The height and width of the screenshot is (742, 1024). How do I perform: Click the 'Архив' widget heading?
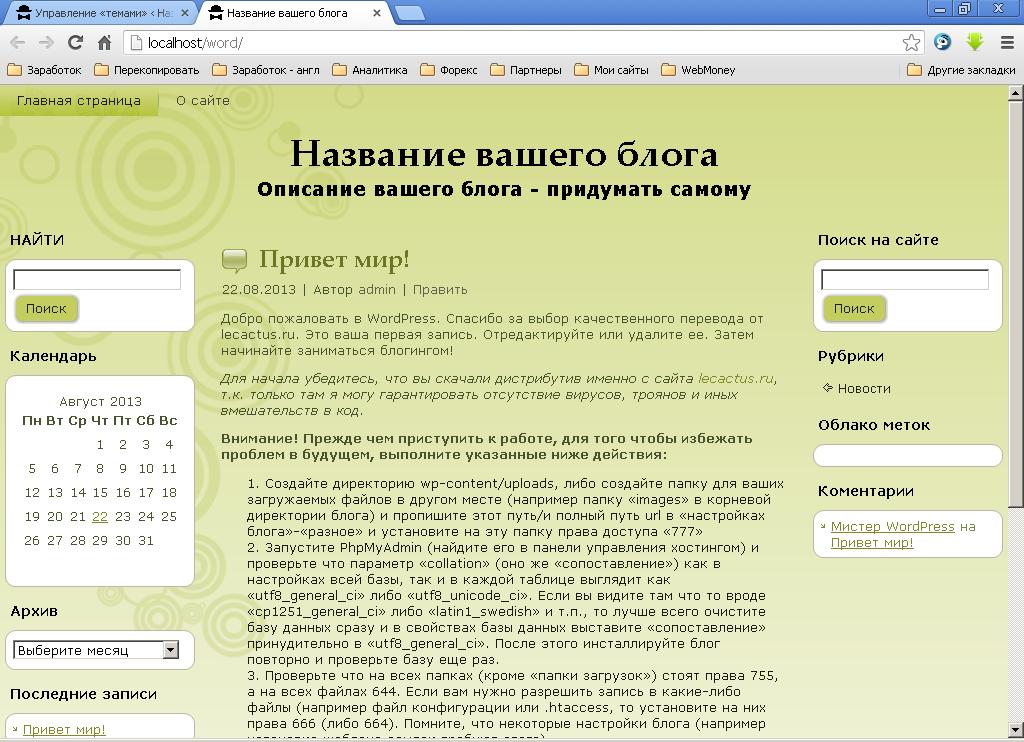pos(34,611)
